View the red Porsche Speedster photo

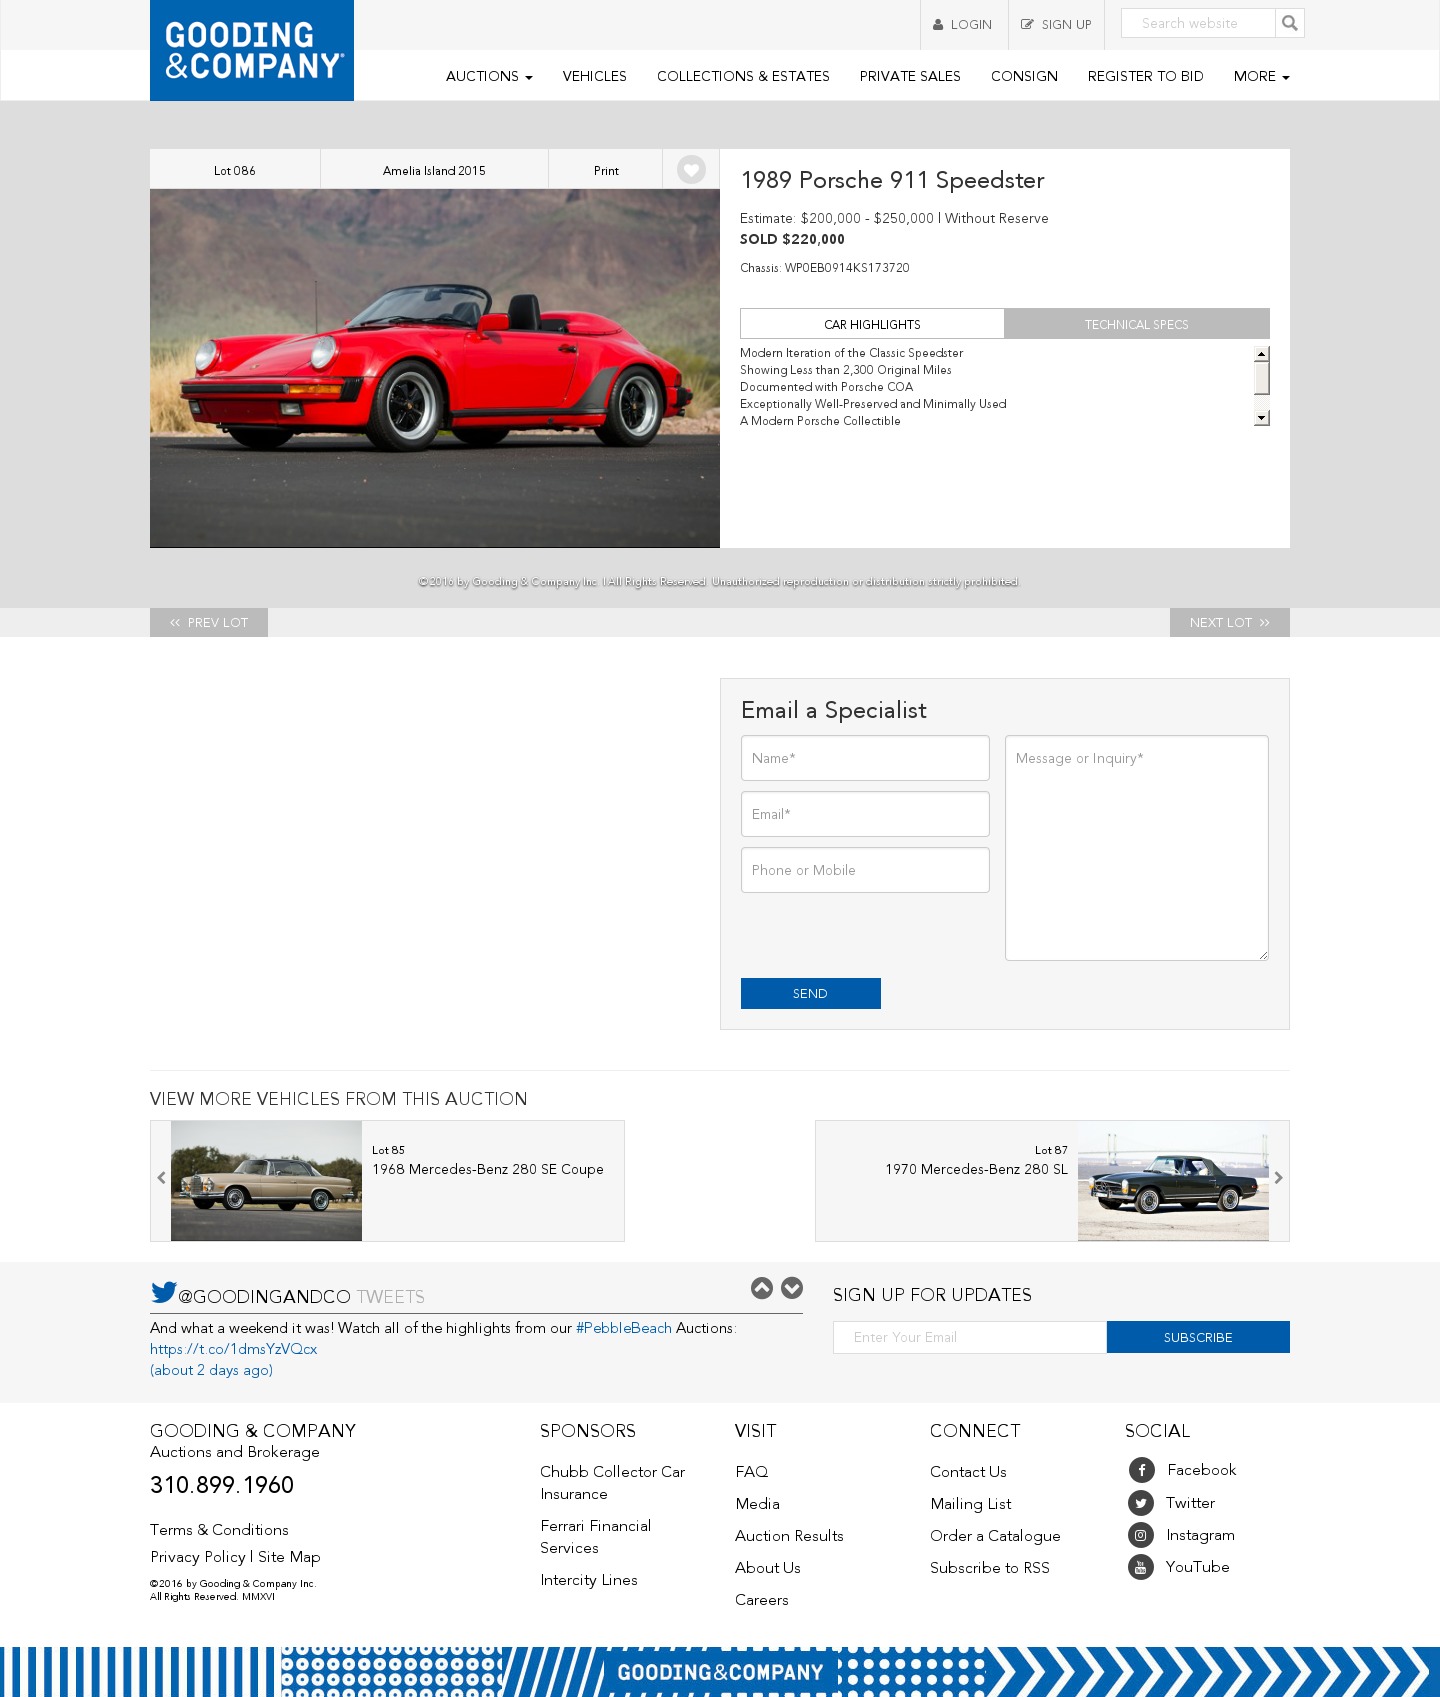pos(435,368)
